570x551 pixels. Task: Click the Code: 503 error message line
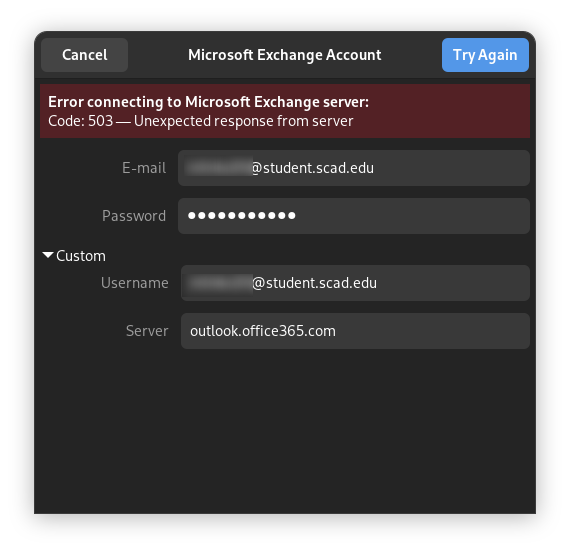pos(200,121)
